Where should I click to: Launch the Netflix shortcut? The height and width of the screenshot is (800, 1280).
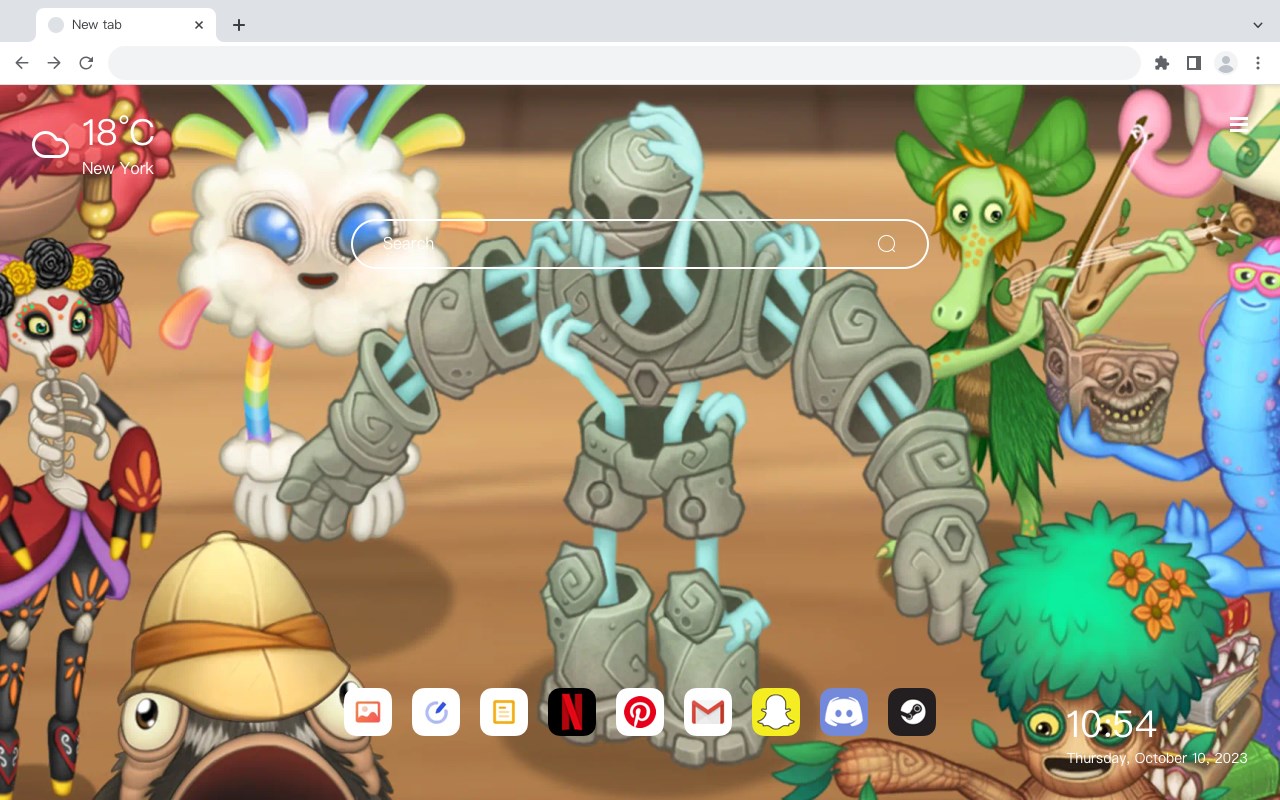[x=572, y=712]
